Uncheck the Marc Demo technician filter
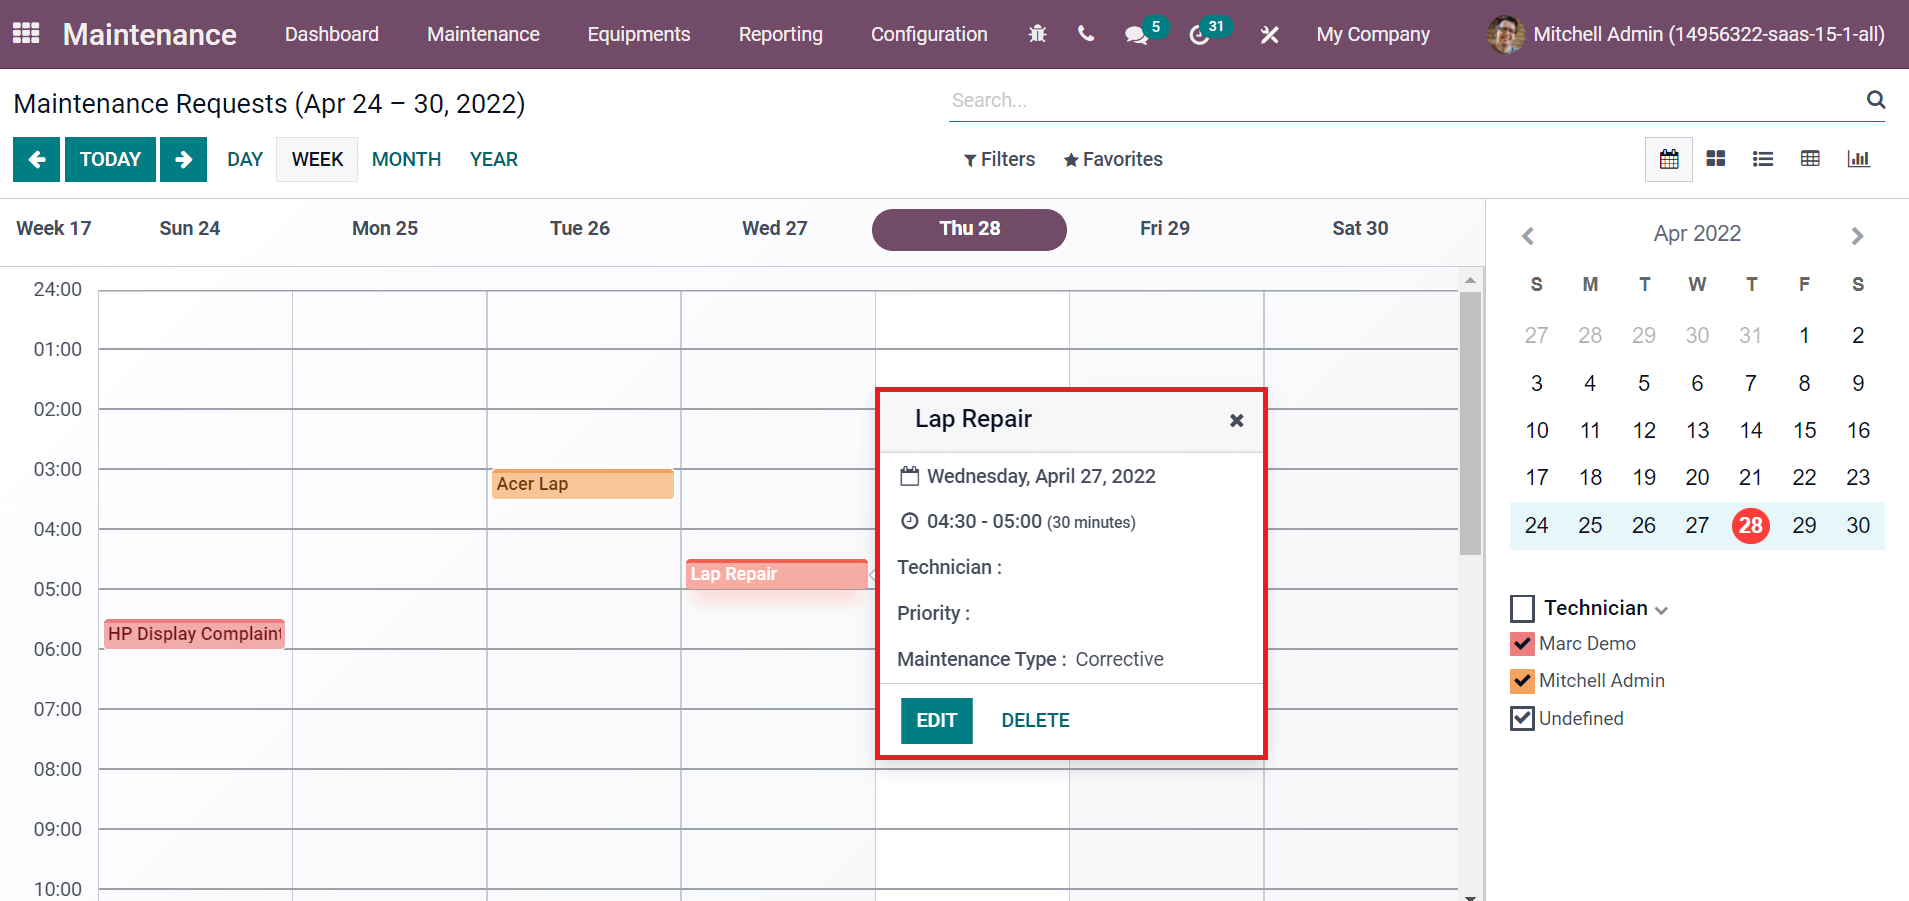1909x901 pixels. tap(1522, 644)
